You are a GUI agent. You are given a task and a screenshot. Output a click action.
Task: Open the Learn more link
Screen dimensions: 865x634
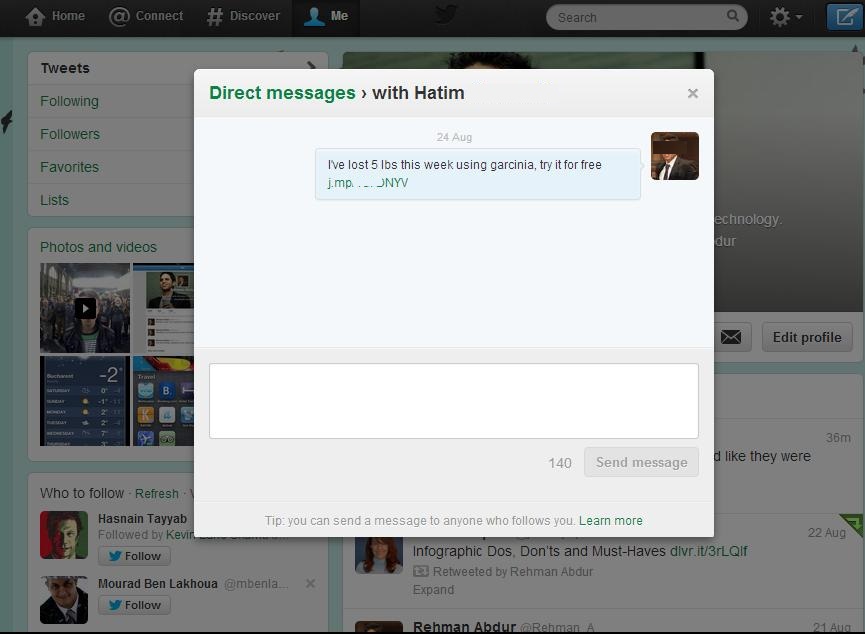tap(611, 520)
